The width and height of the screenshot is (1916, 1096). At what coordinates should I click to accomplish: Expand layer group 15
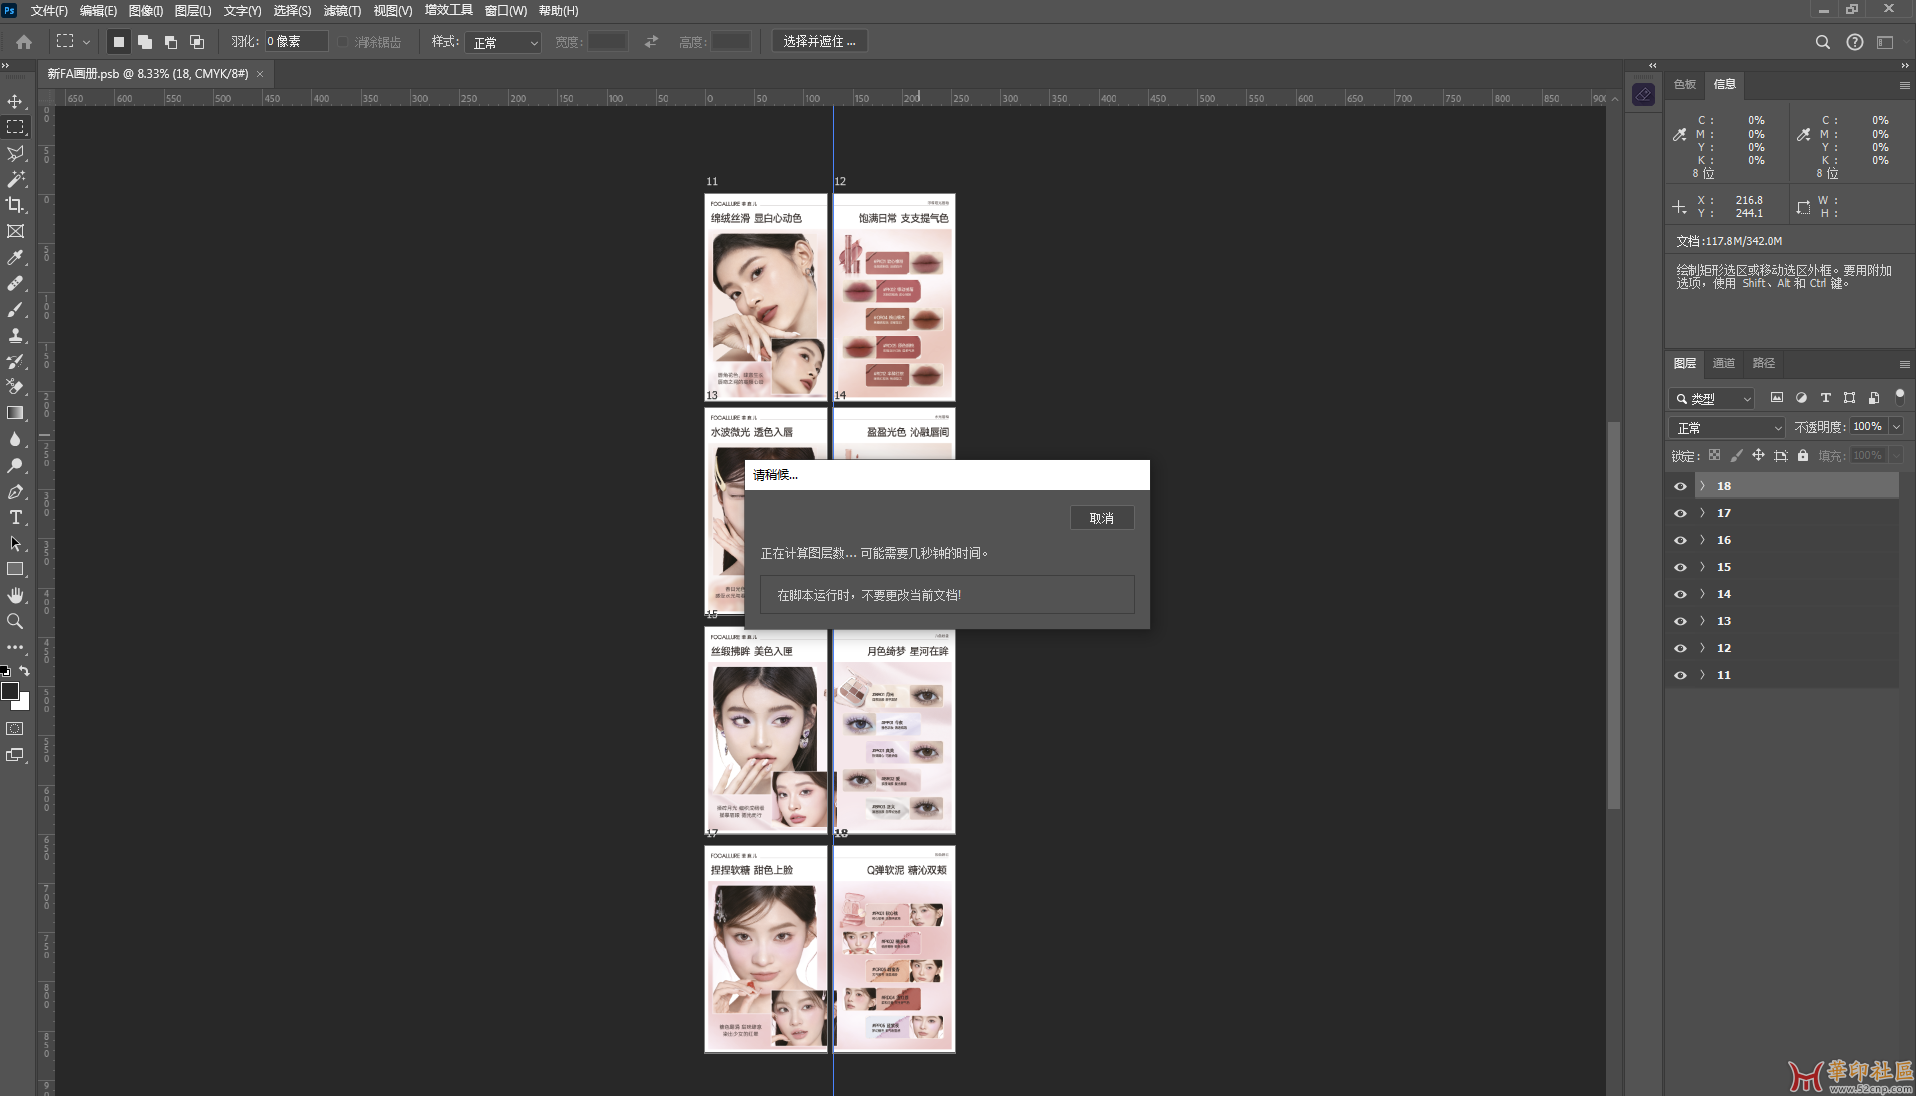[x=1702, y=567]
